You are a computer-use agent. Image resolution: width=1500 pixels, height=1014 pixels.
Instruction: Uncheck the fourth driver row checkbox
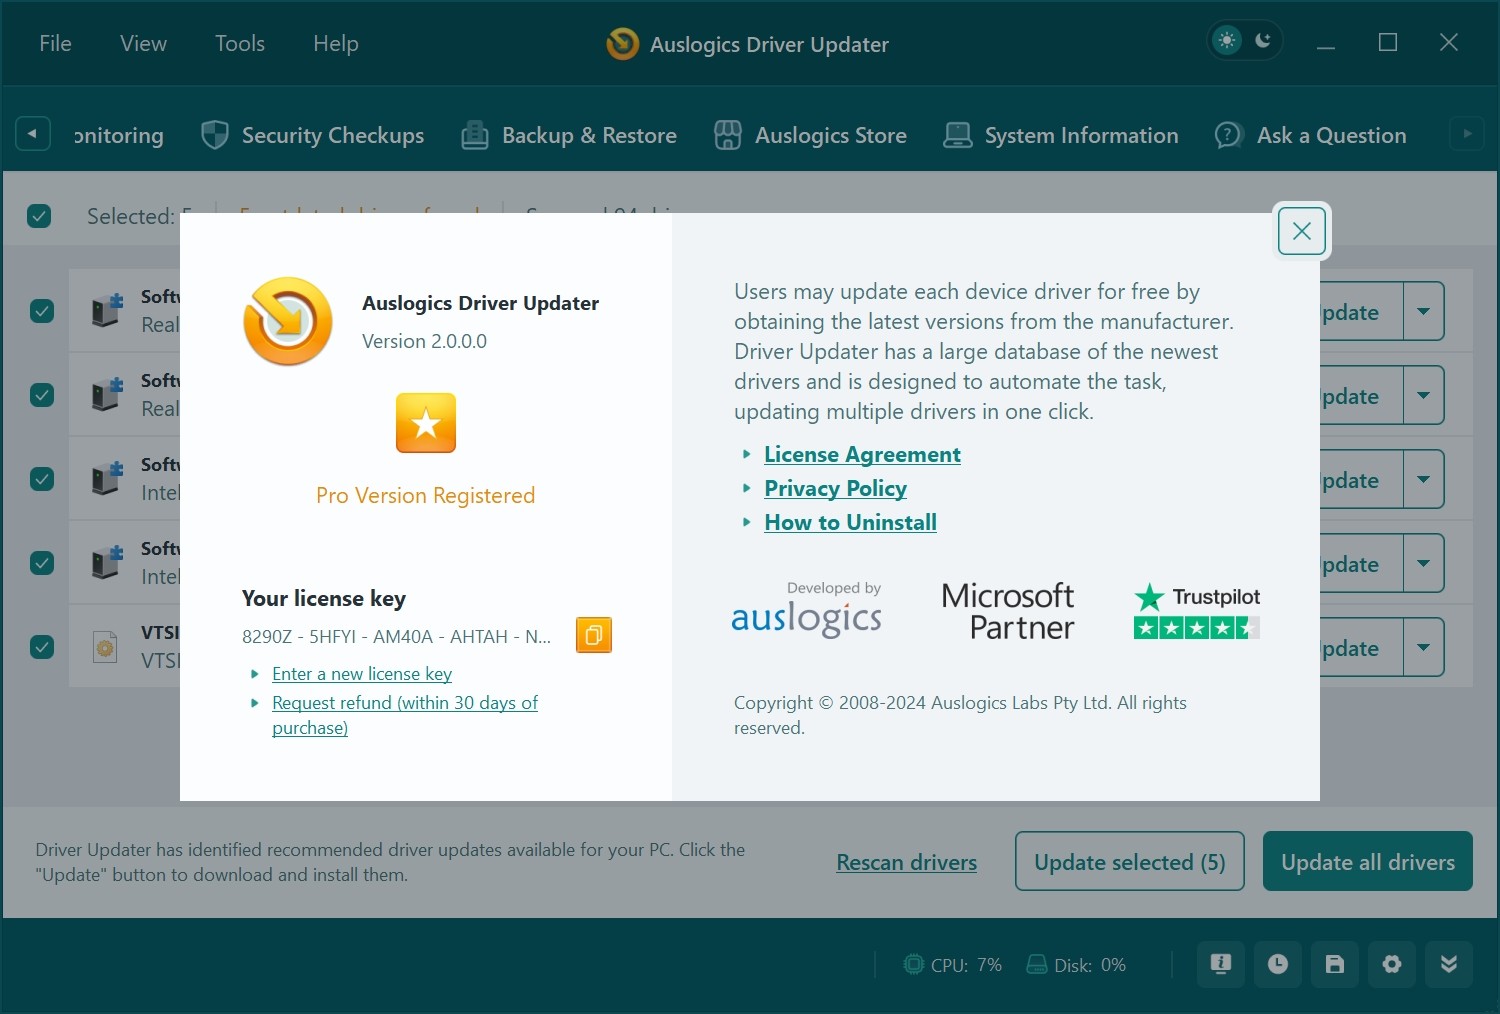(x=42, y=563)
